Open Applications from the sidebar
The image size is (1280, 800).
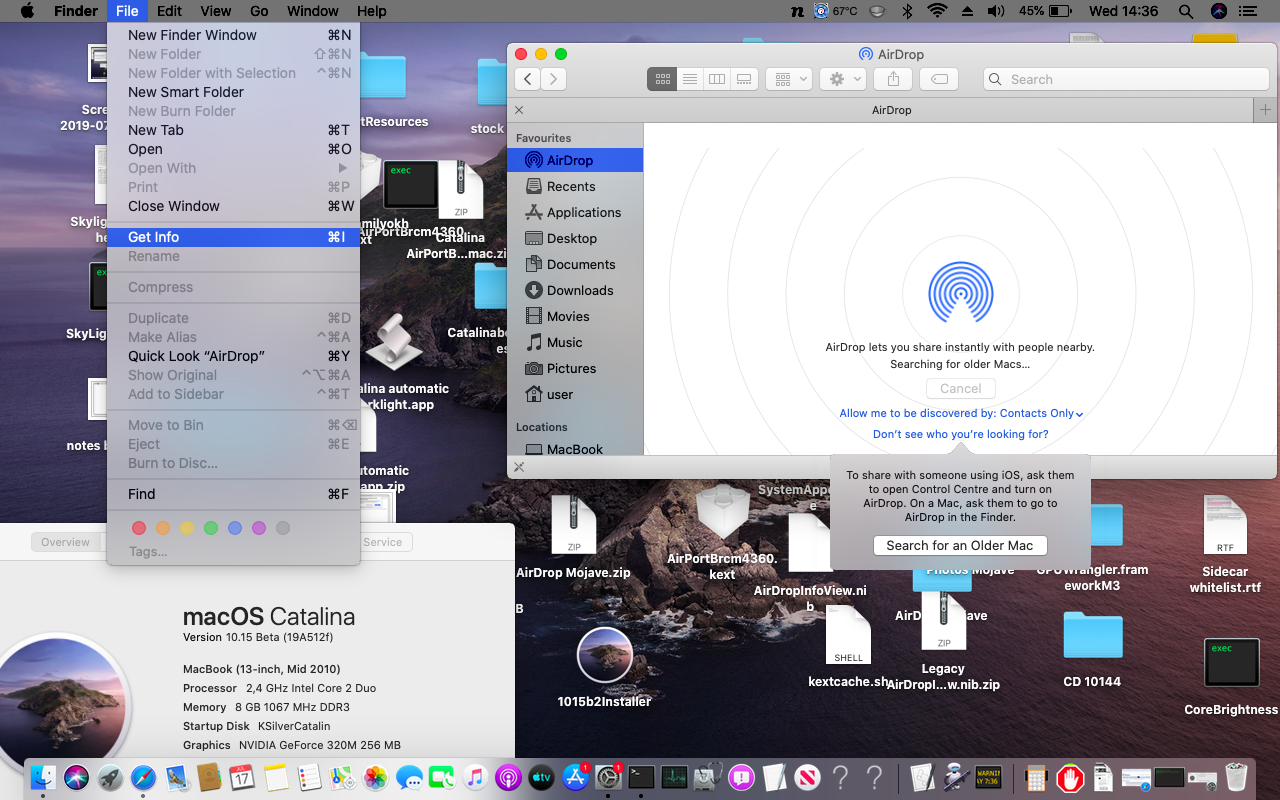(x=584, y=212)
